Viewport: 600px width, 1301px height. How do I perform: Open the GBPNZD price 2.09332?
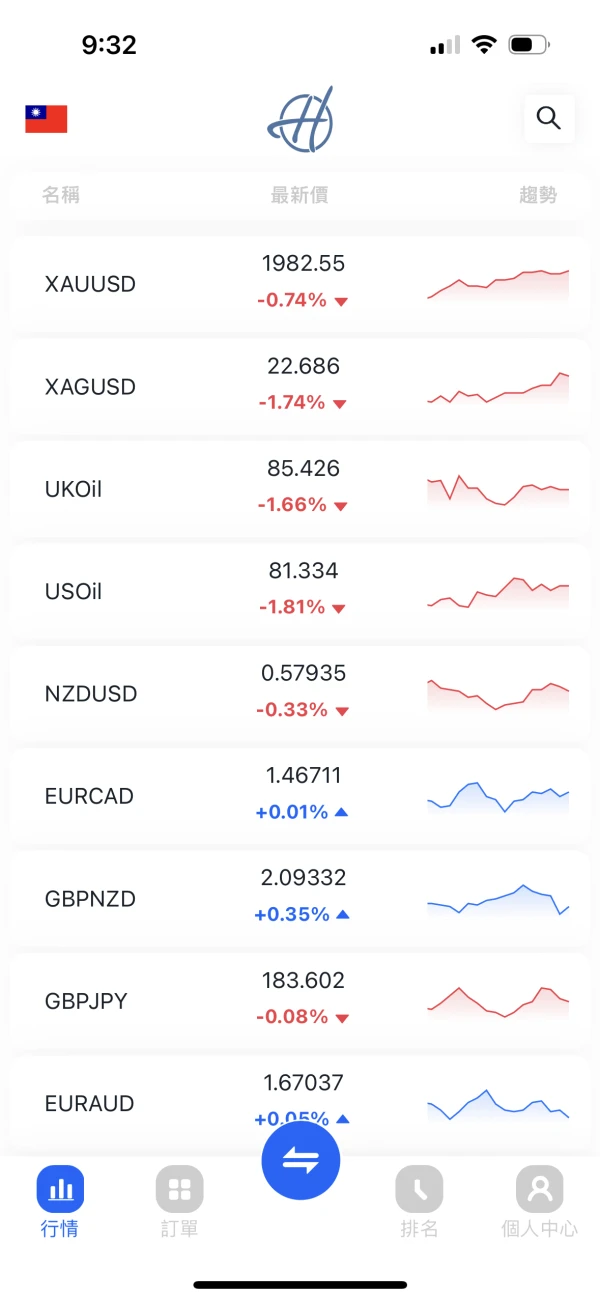coord(303,878)
